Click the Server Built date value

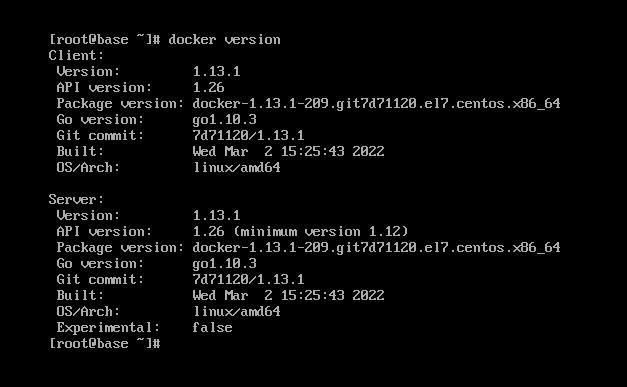click(x=288, y=295)
